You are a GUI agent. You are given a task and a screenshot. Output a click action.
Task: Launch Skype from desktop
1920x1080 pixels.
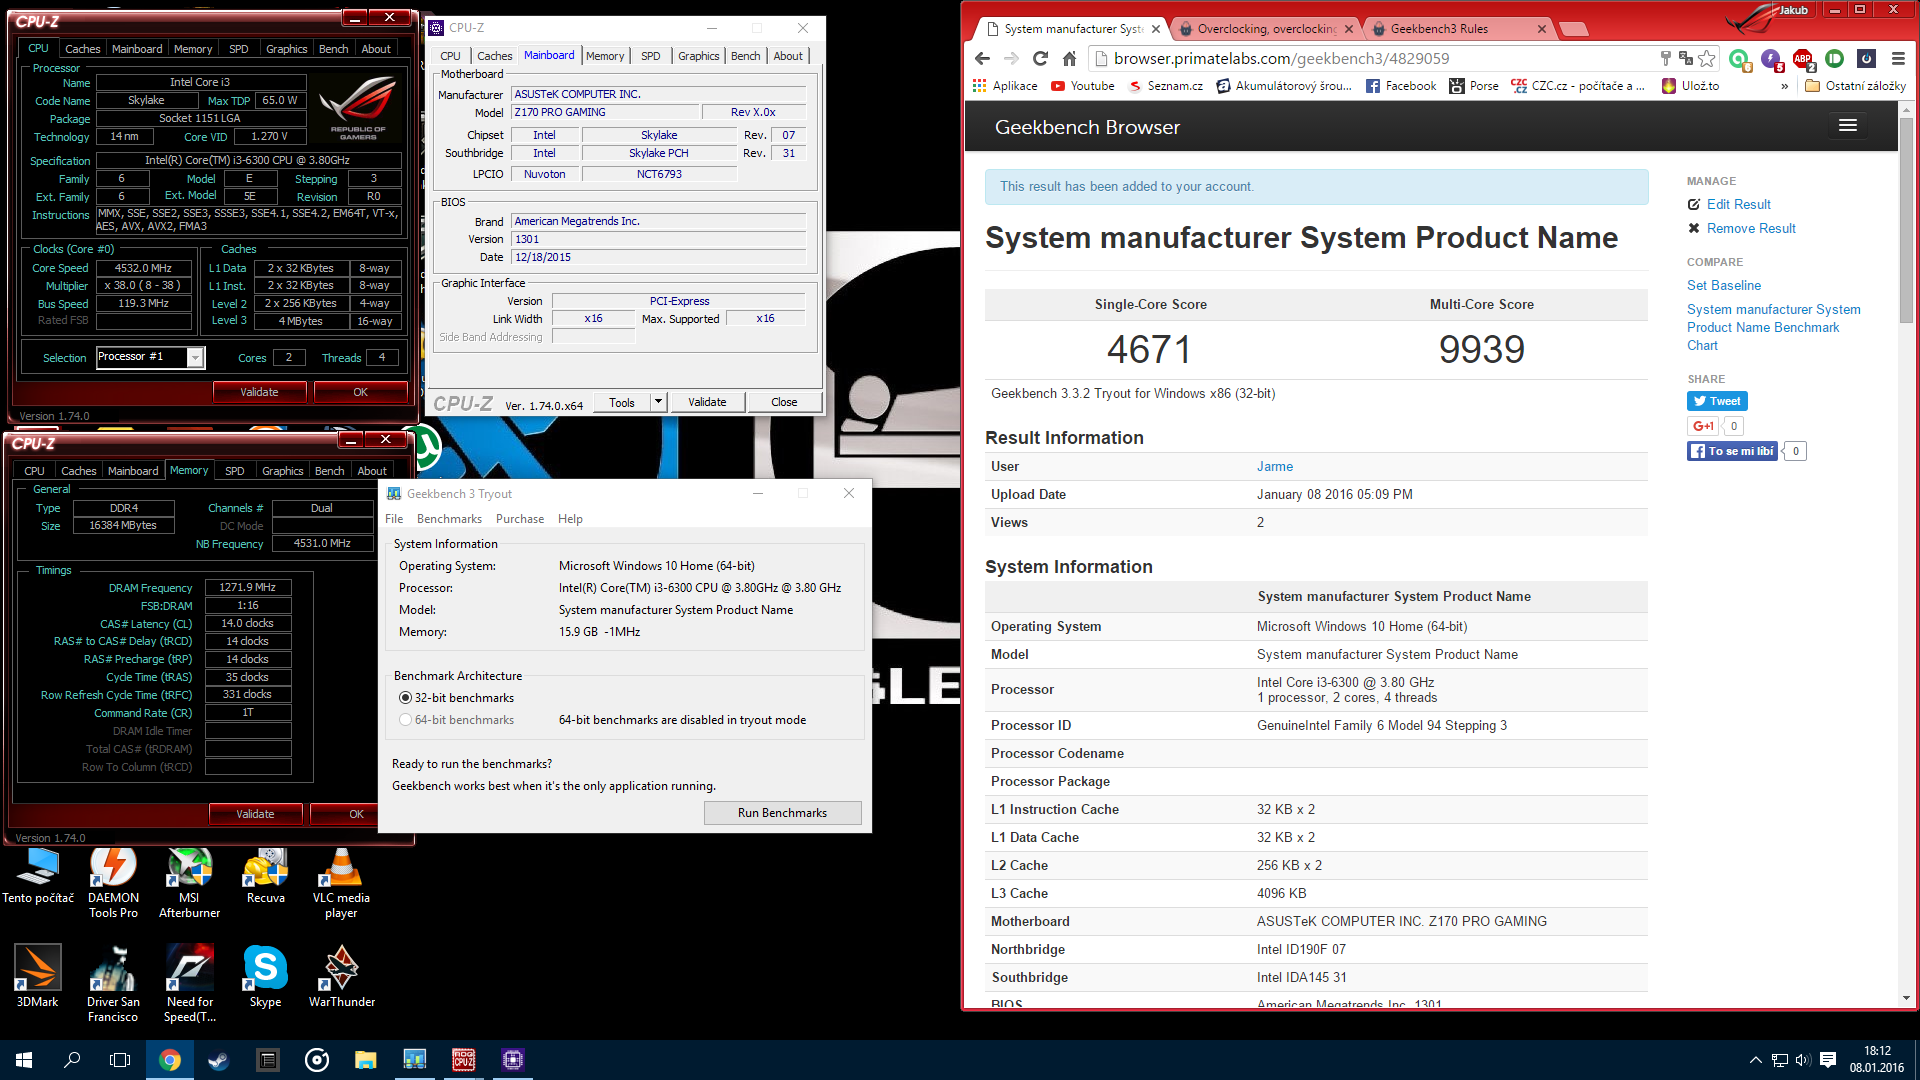coord(265,976)
